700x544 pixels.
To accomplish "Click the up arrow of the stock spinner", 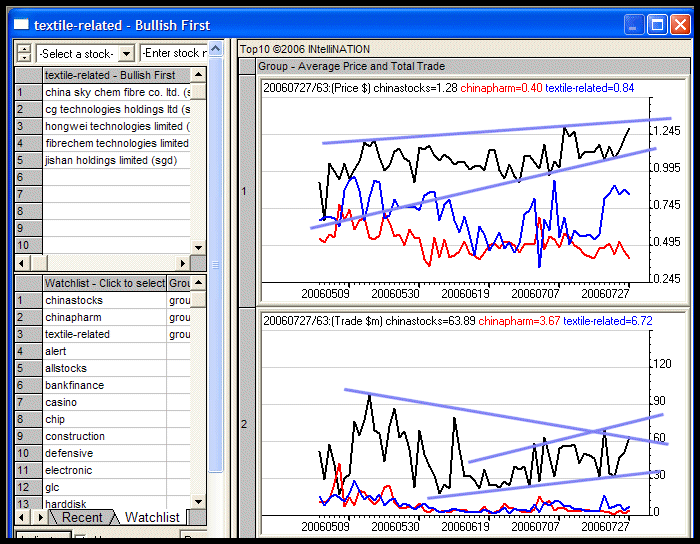I will point(24,49).
